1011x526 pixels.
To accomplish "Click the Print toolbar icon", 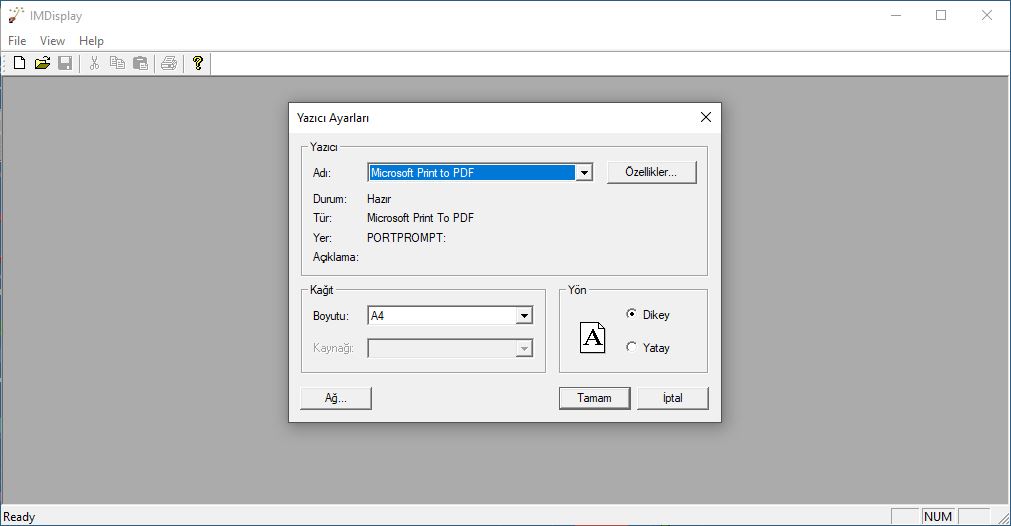I will click(x=169, y=63).
